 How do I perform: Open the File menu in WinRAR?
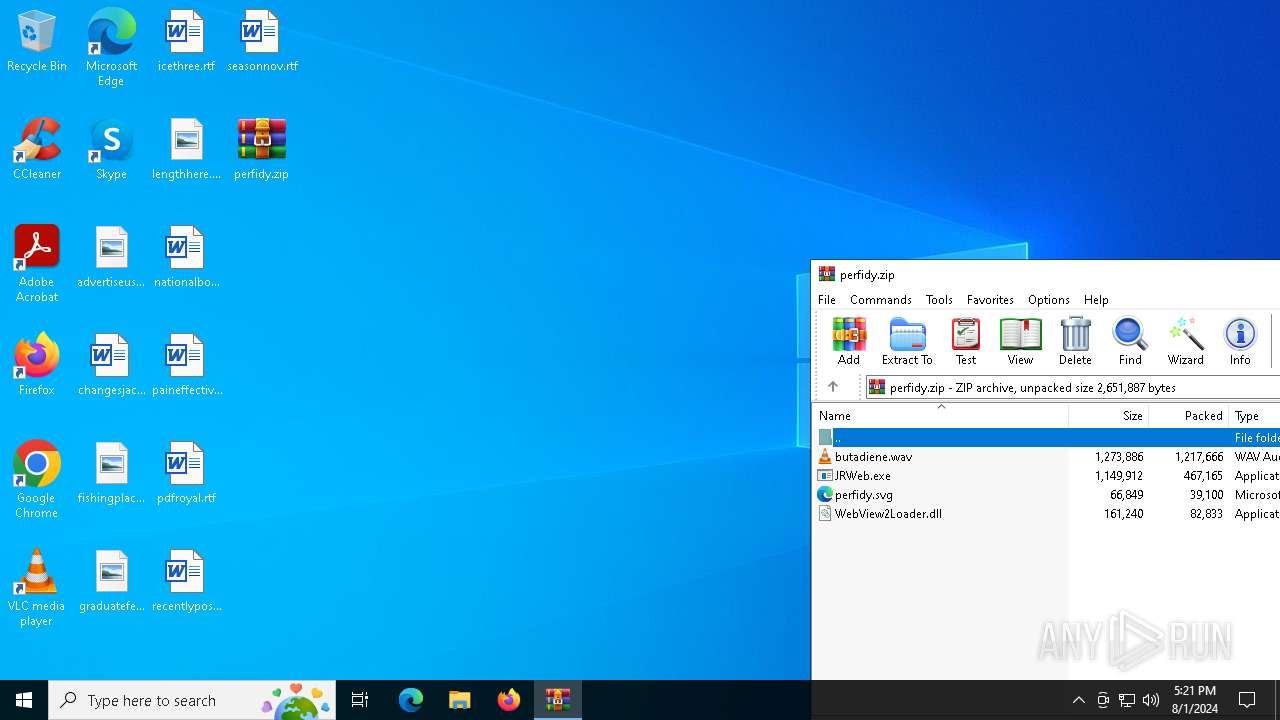(827, 300)
